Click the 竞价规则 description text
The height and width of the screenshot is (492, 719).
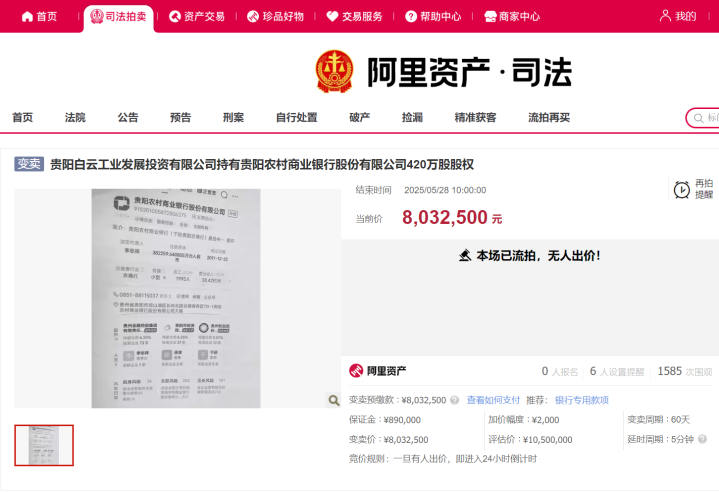[465, 459]
